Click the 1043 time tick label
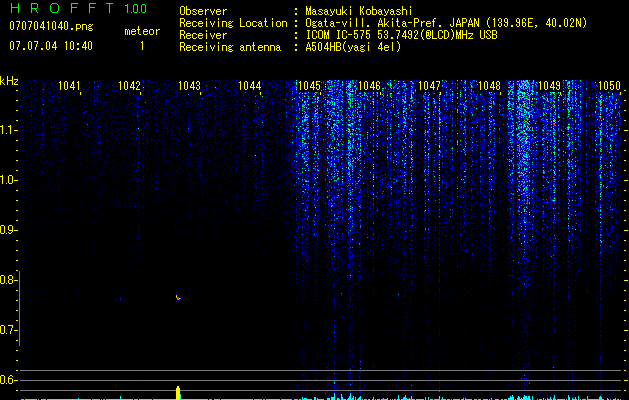Screen dimensions: 629x400 (x=189, y=86)
